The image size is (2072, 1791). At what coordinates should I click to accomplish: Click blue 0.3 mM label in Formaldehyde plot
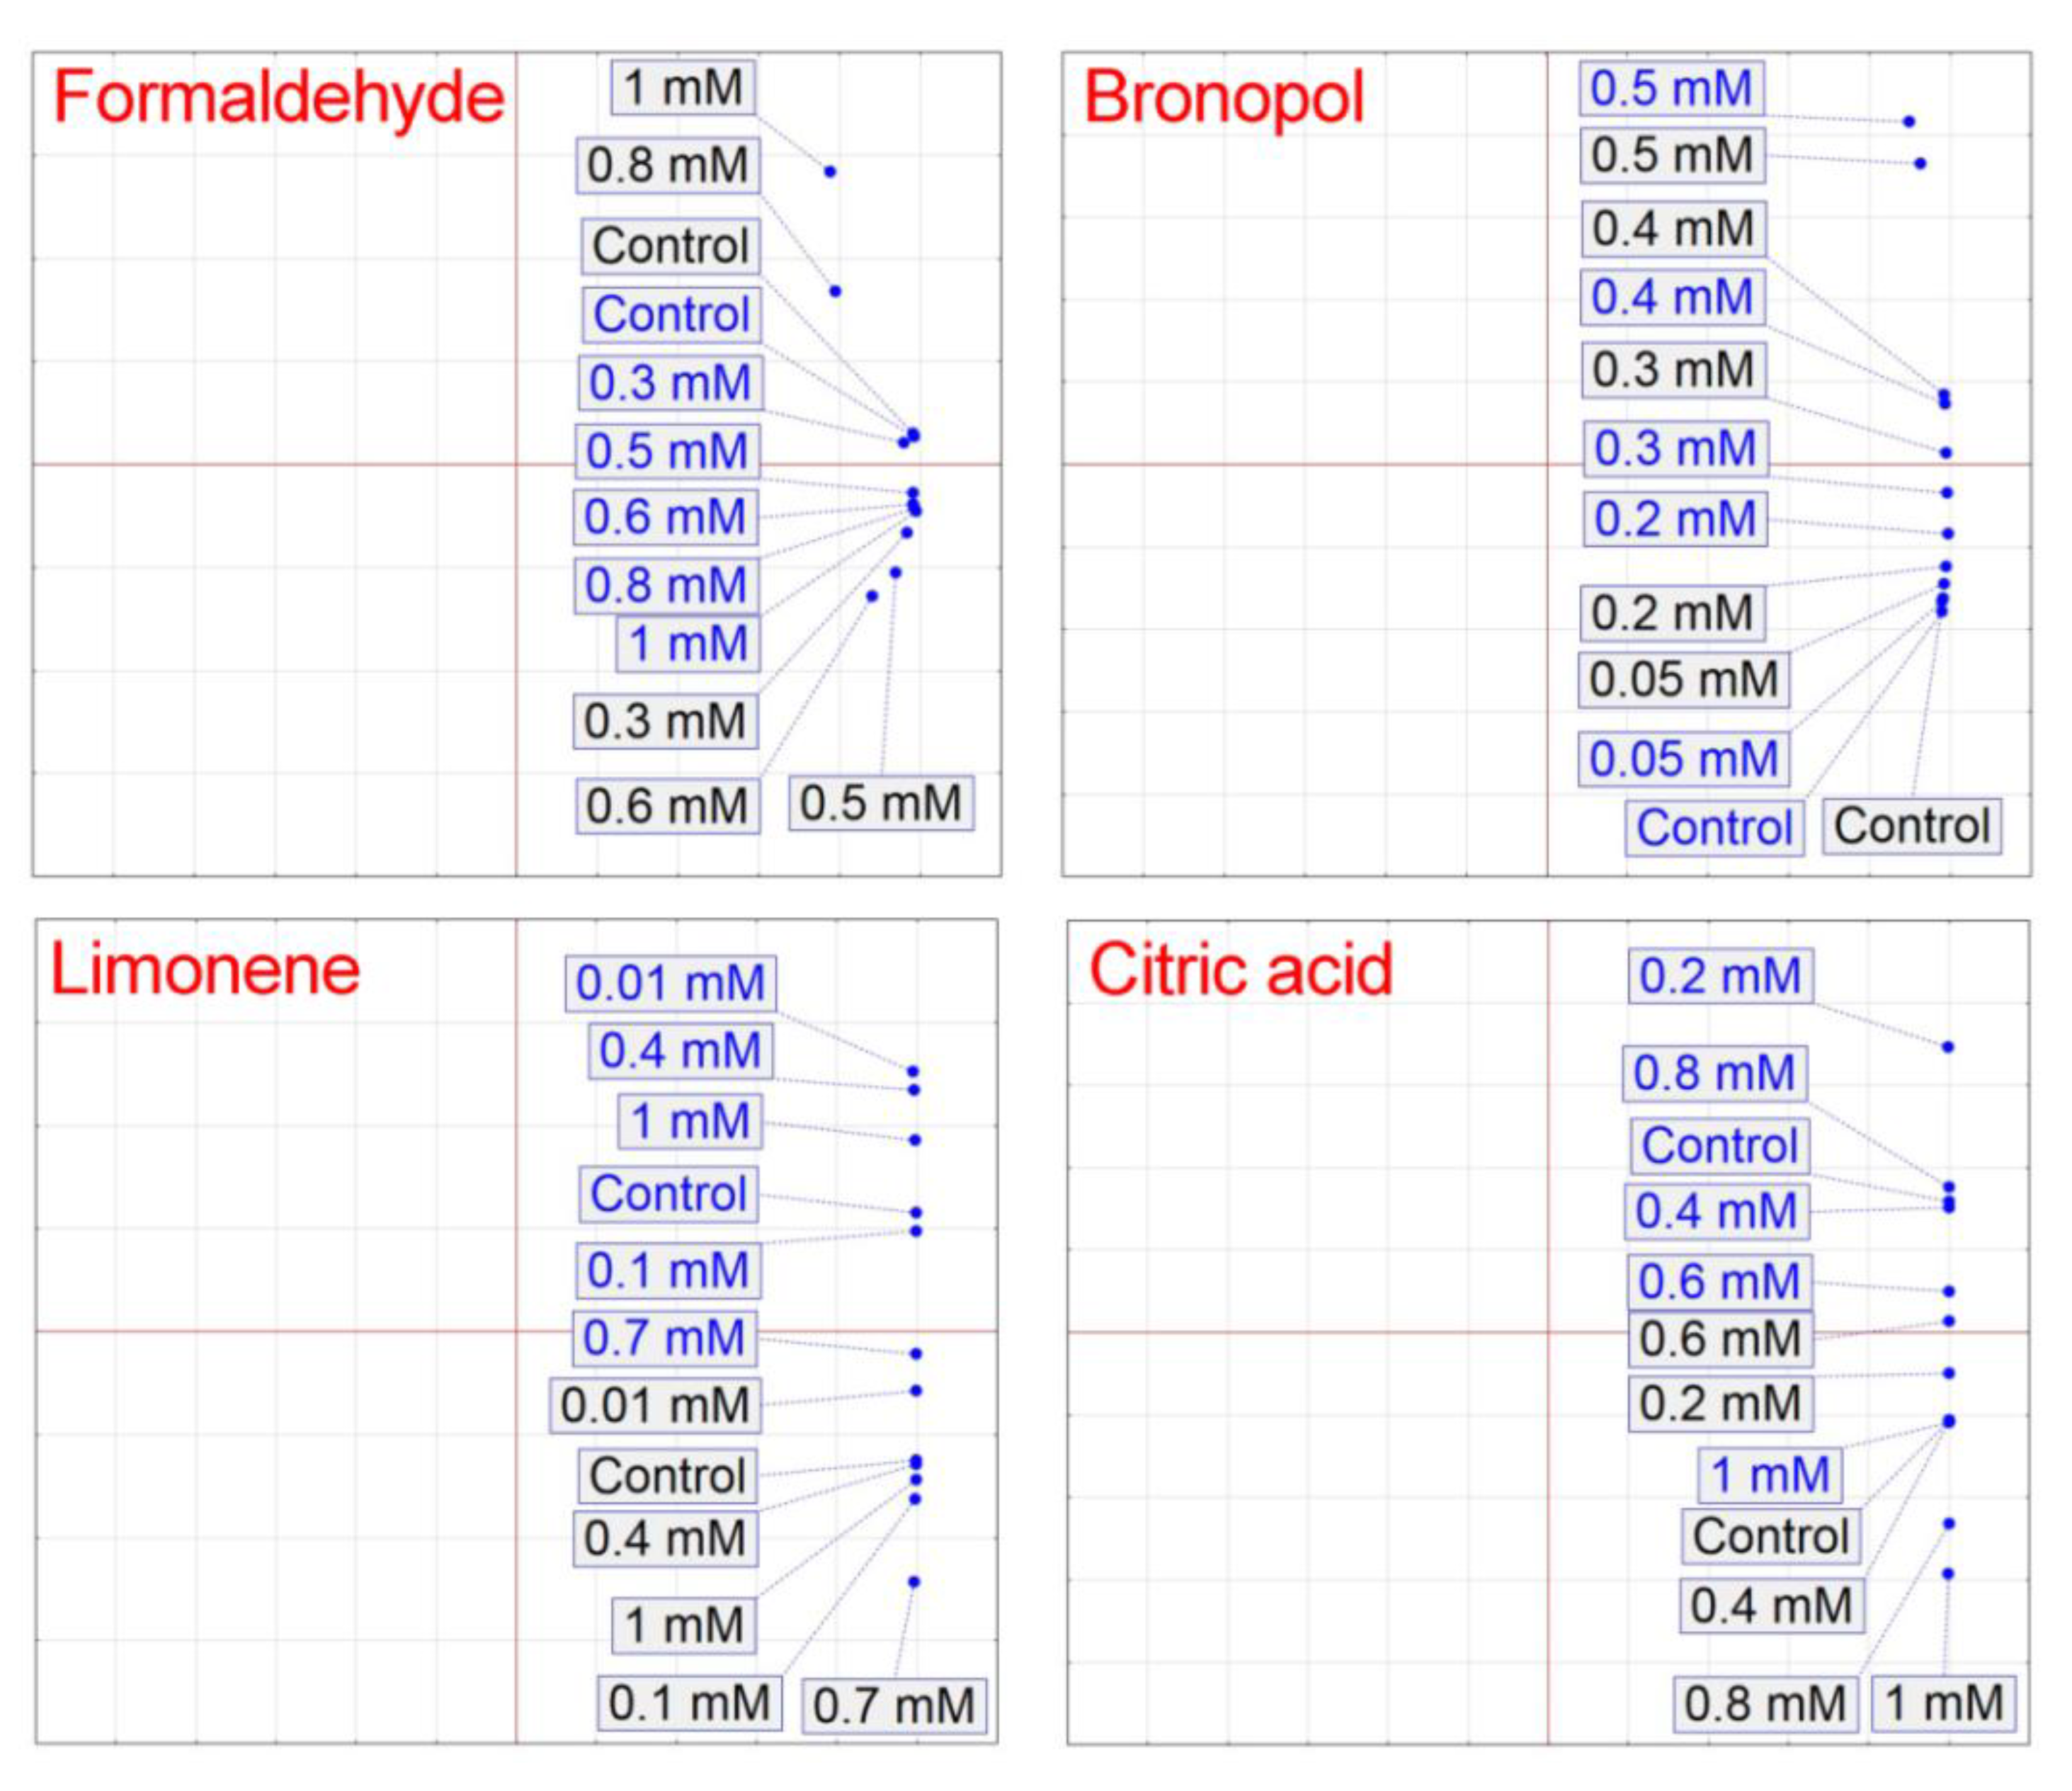coord(669,382)
